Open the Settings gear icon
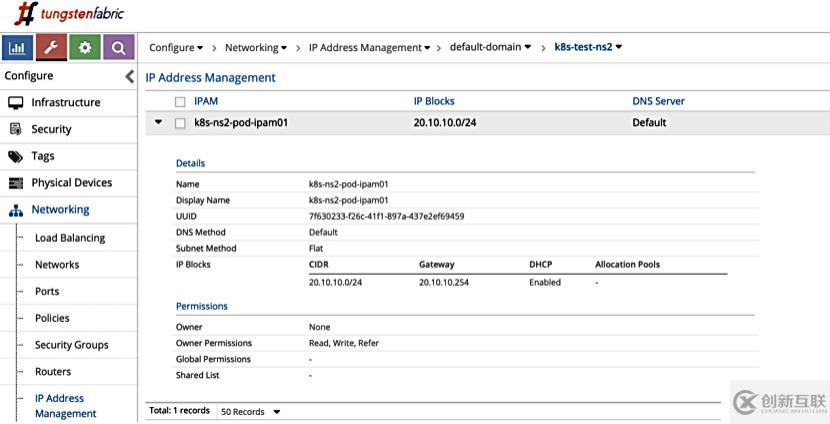 click(x=84, y=47)
